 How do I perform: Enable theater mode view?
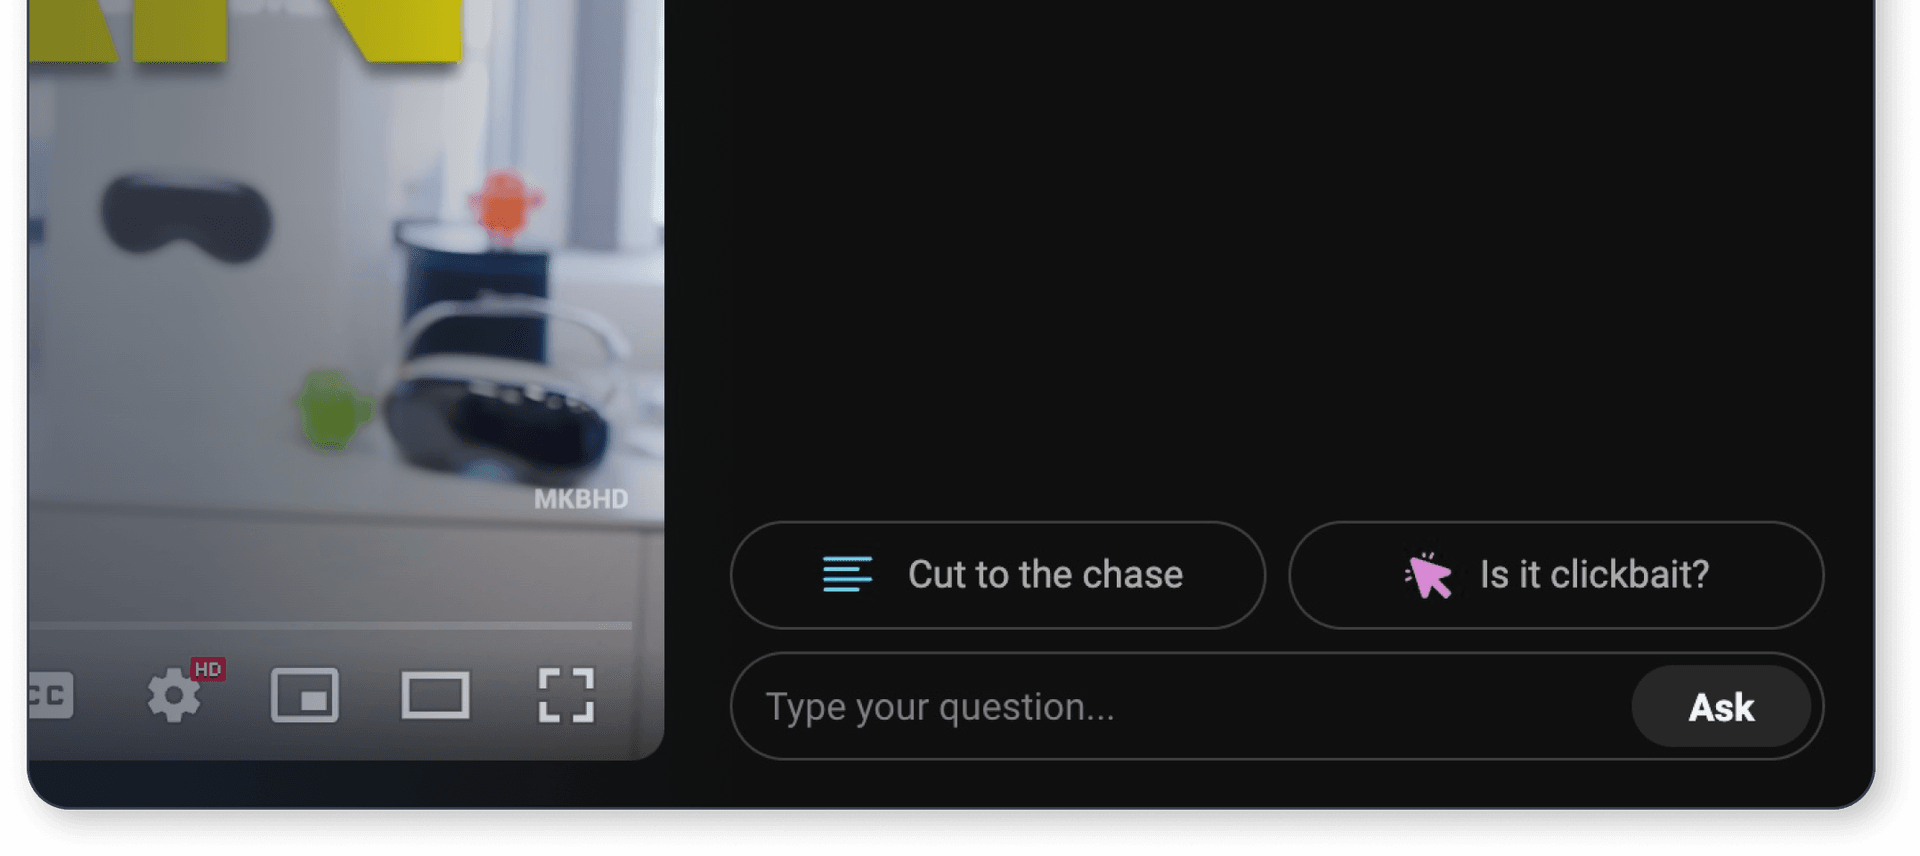(435, 695)
